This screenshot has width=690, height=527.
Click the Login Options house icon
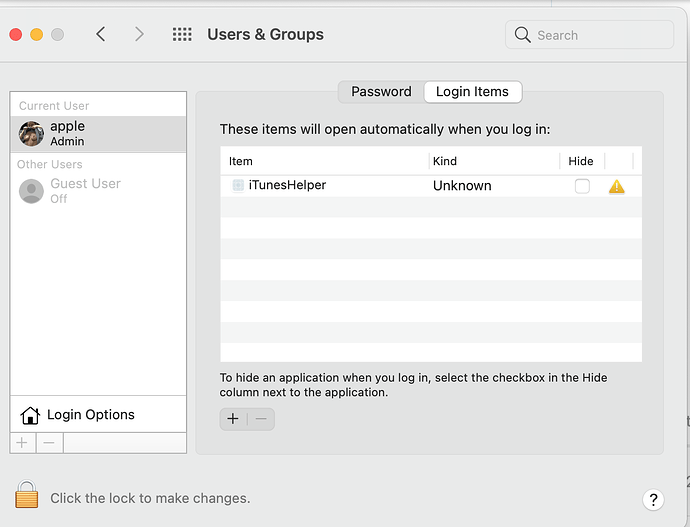30,415
